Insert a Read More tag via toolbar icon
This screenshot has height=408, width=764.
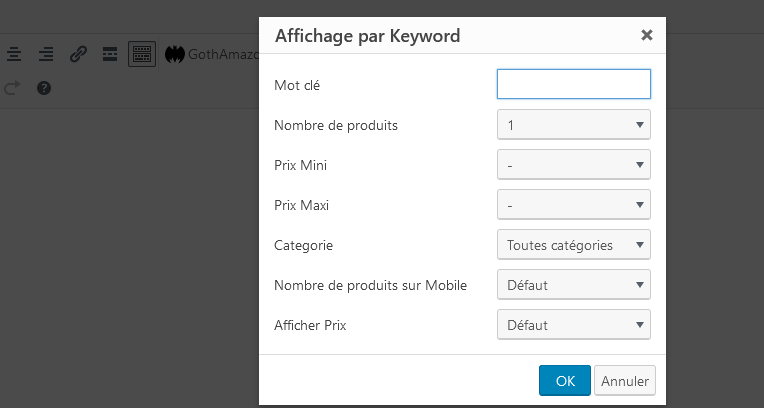click(110, 54)
